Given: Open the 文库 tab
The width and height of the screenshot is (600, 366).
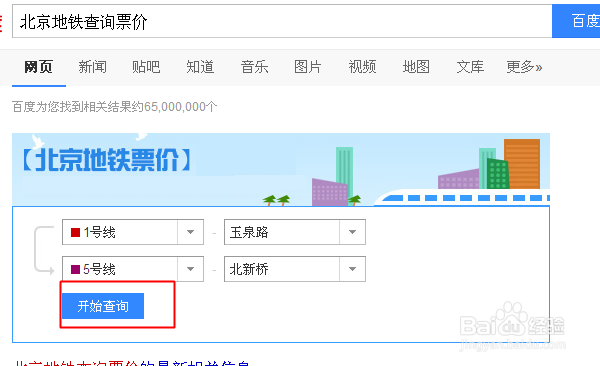Looking at the screenshot, I should tap(470, 67).
